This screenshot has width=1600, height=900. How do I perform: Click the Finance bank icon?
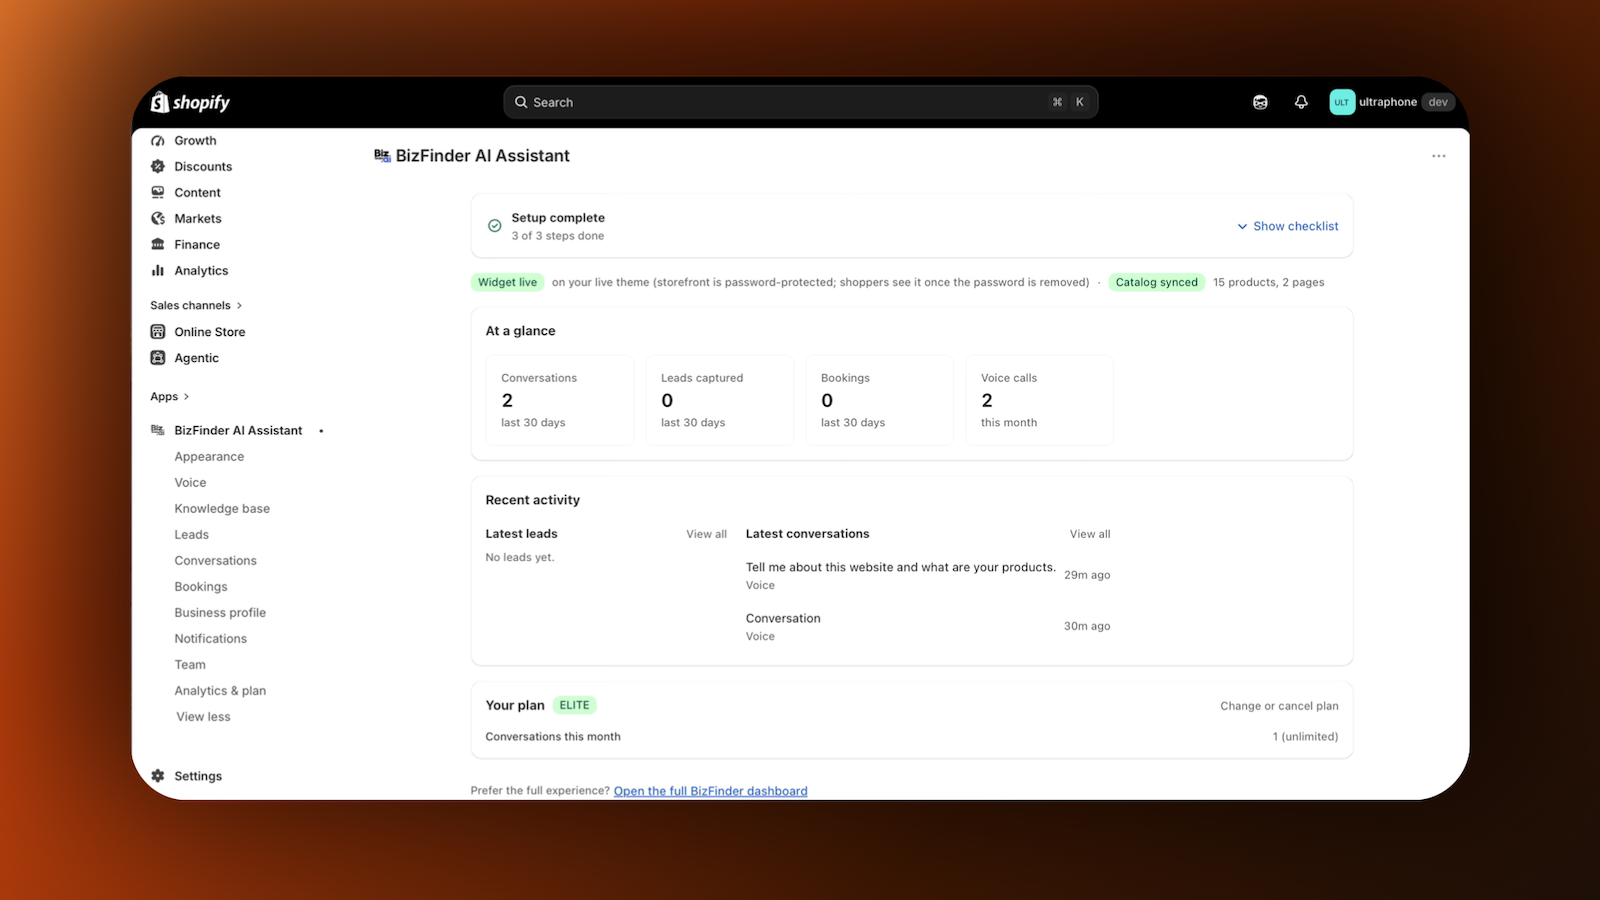pyautogui.click(x=158, y=245)
